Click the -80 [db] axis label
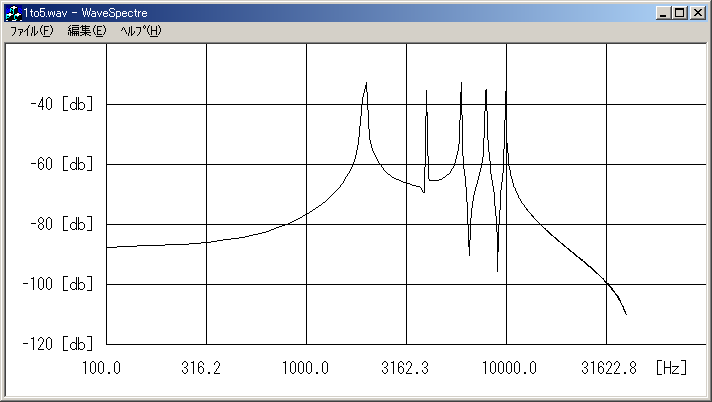This screenshot has height=402, width=712. pyautogui.click(x=61, y=224)
